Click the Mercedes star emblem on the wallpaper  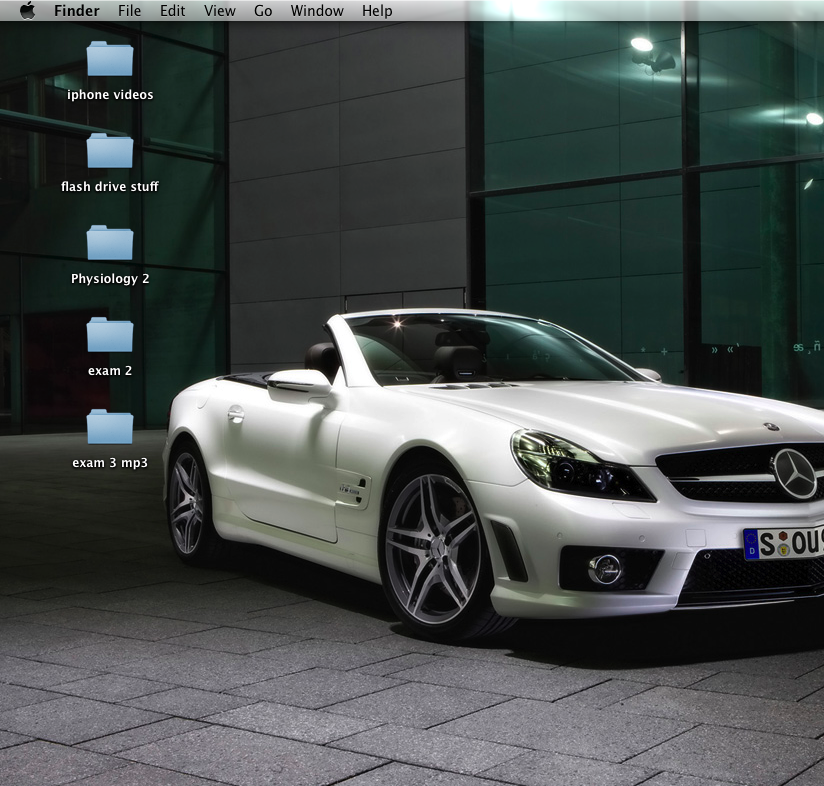795,473
